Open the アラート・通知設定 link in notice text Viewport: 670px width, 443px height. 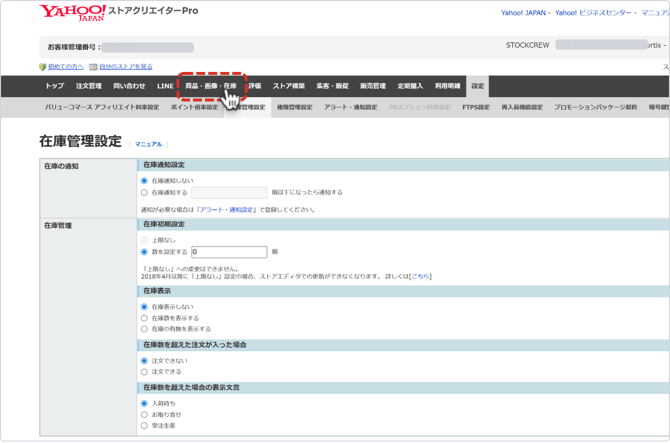pos(227,210)
